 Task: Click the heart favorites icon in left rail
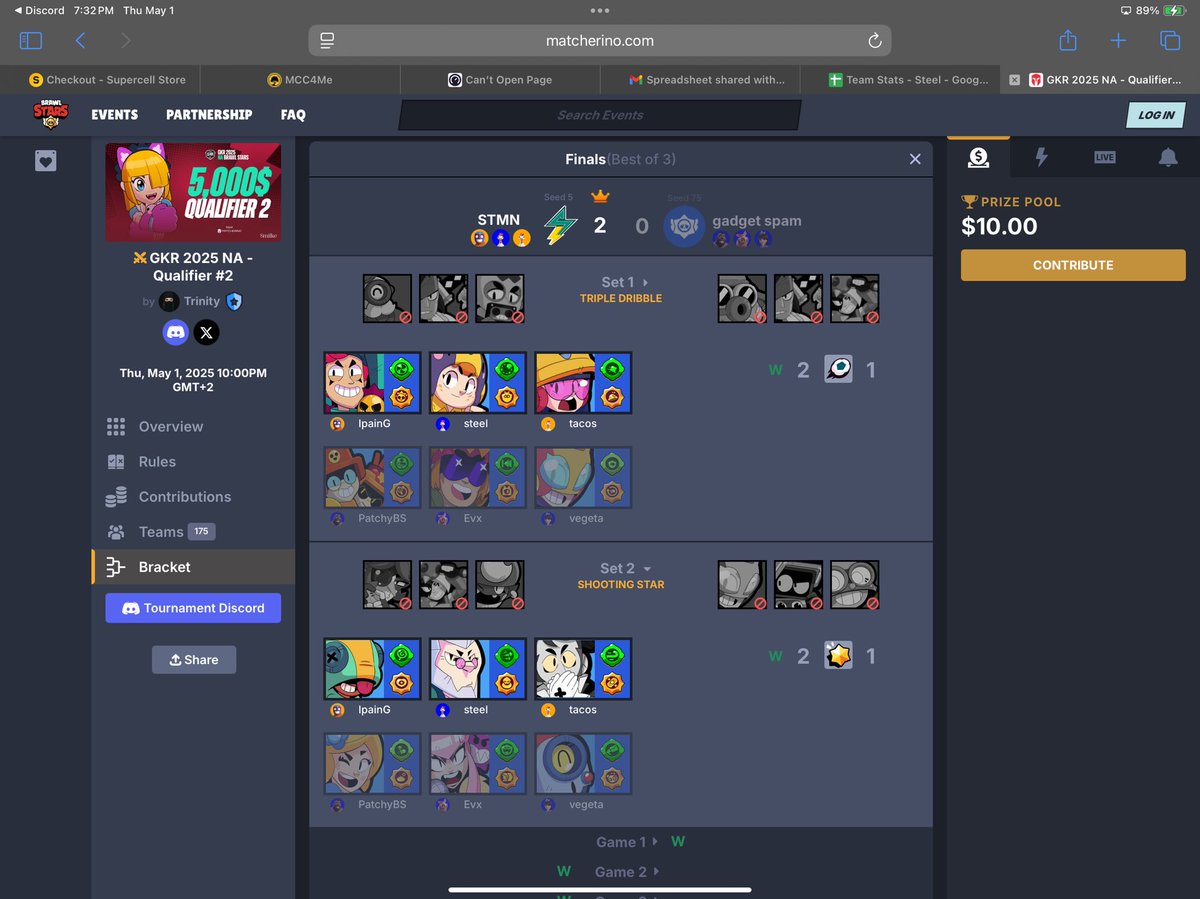(x=45, y=161)
